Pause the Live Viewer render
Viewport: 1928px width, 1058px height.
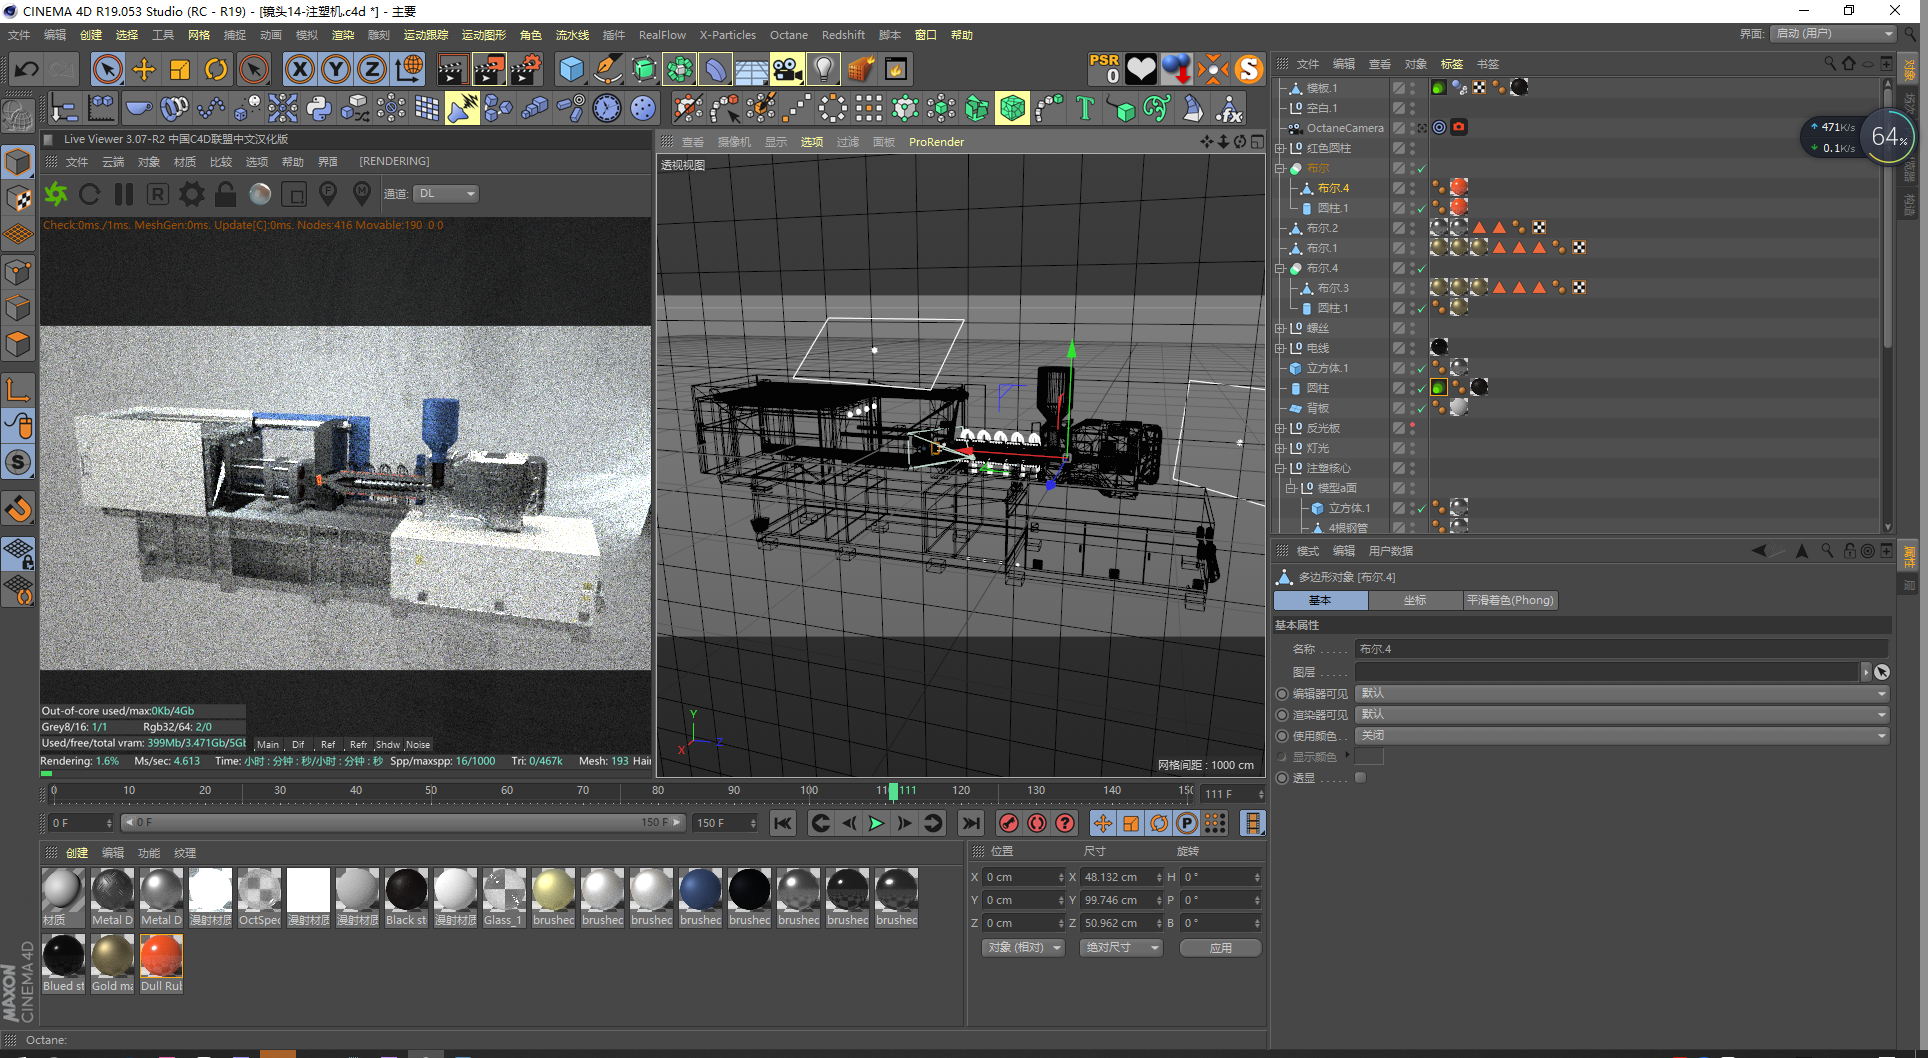124,193
